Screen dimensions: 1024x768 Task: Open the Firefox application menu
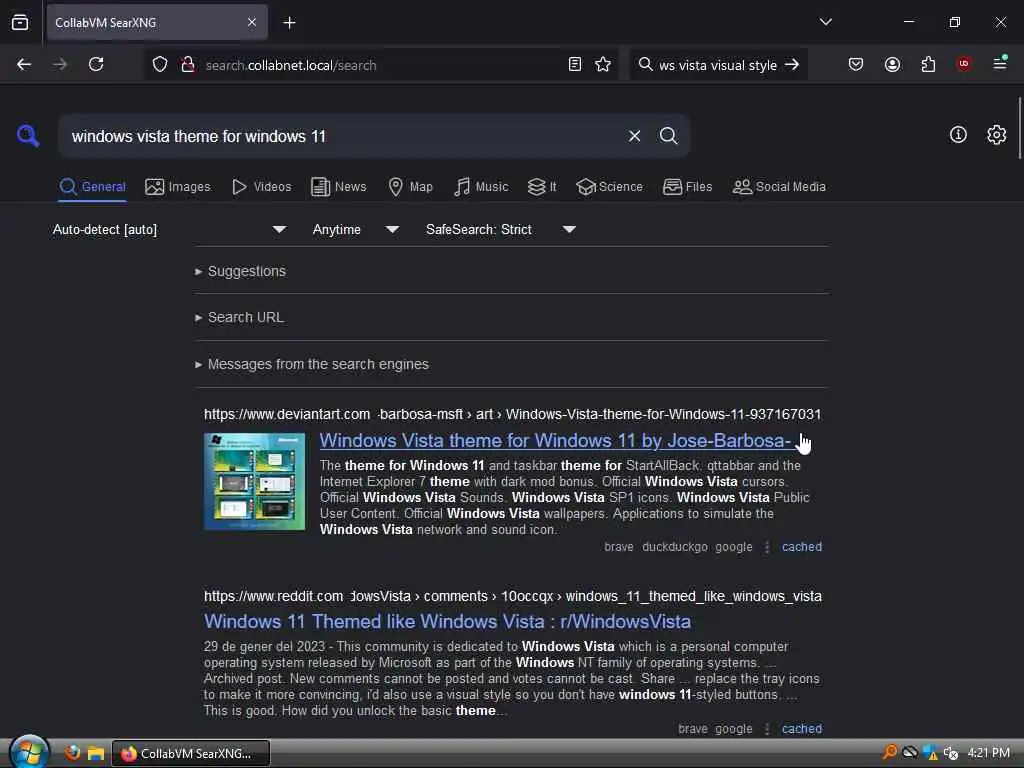click(x=1000, y=63)
